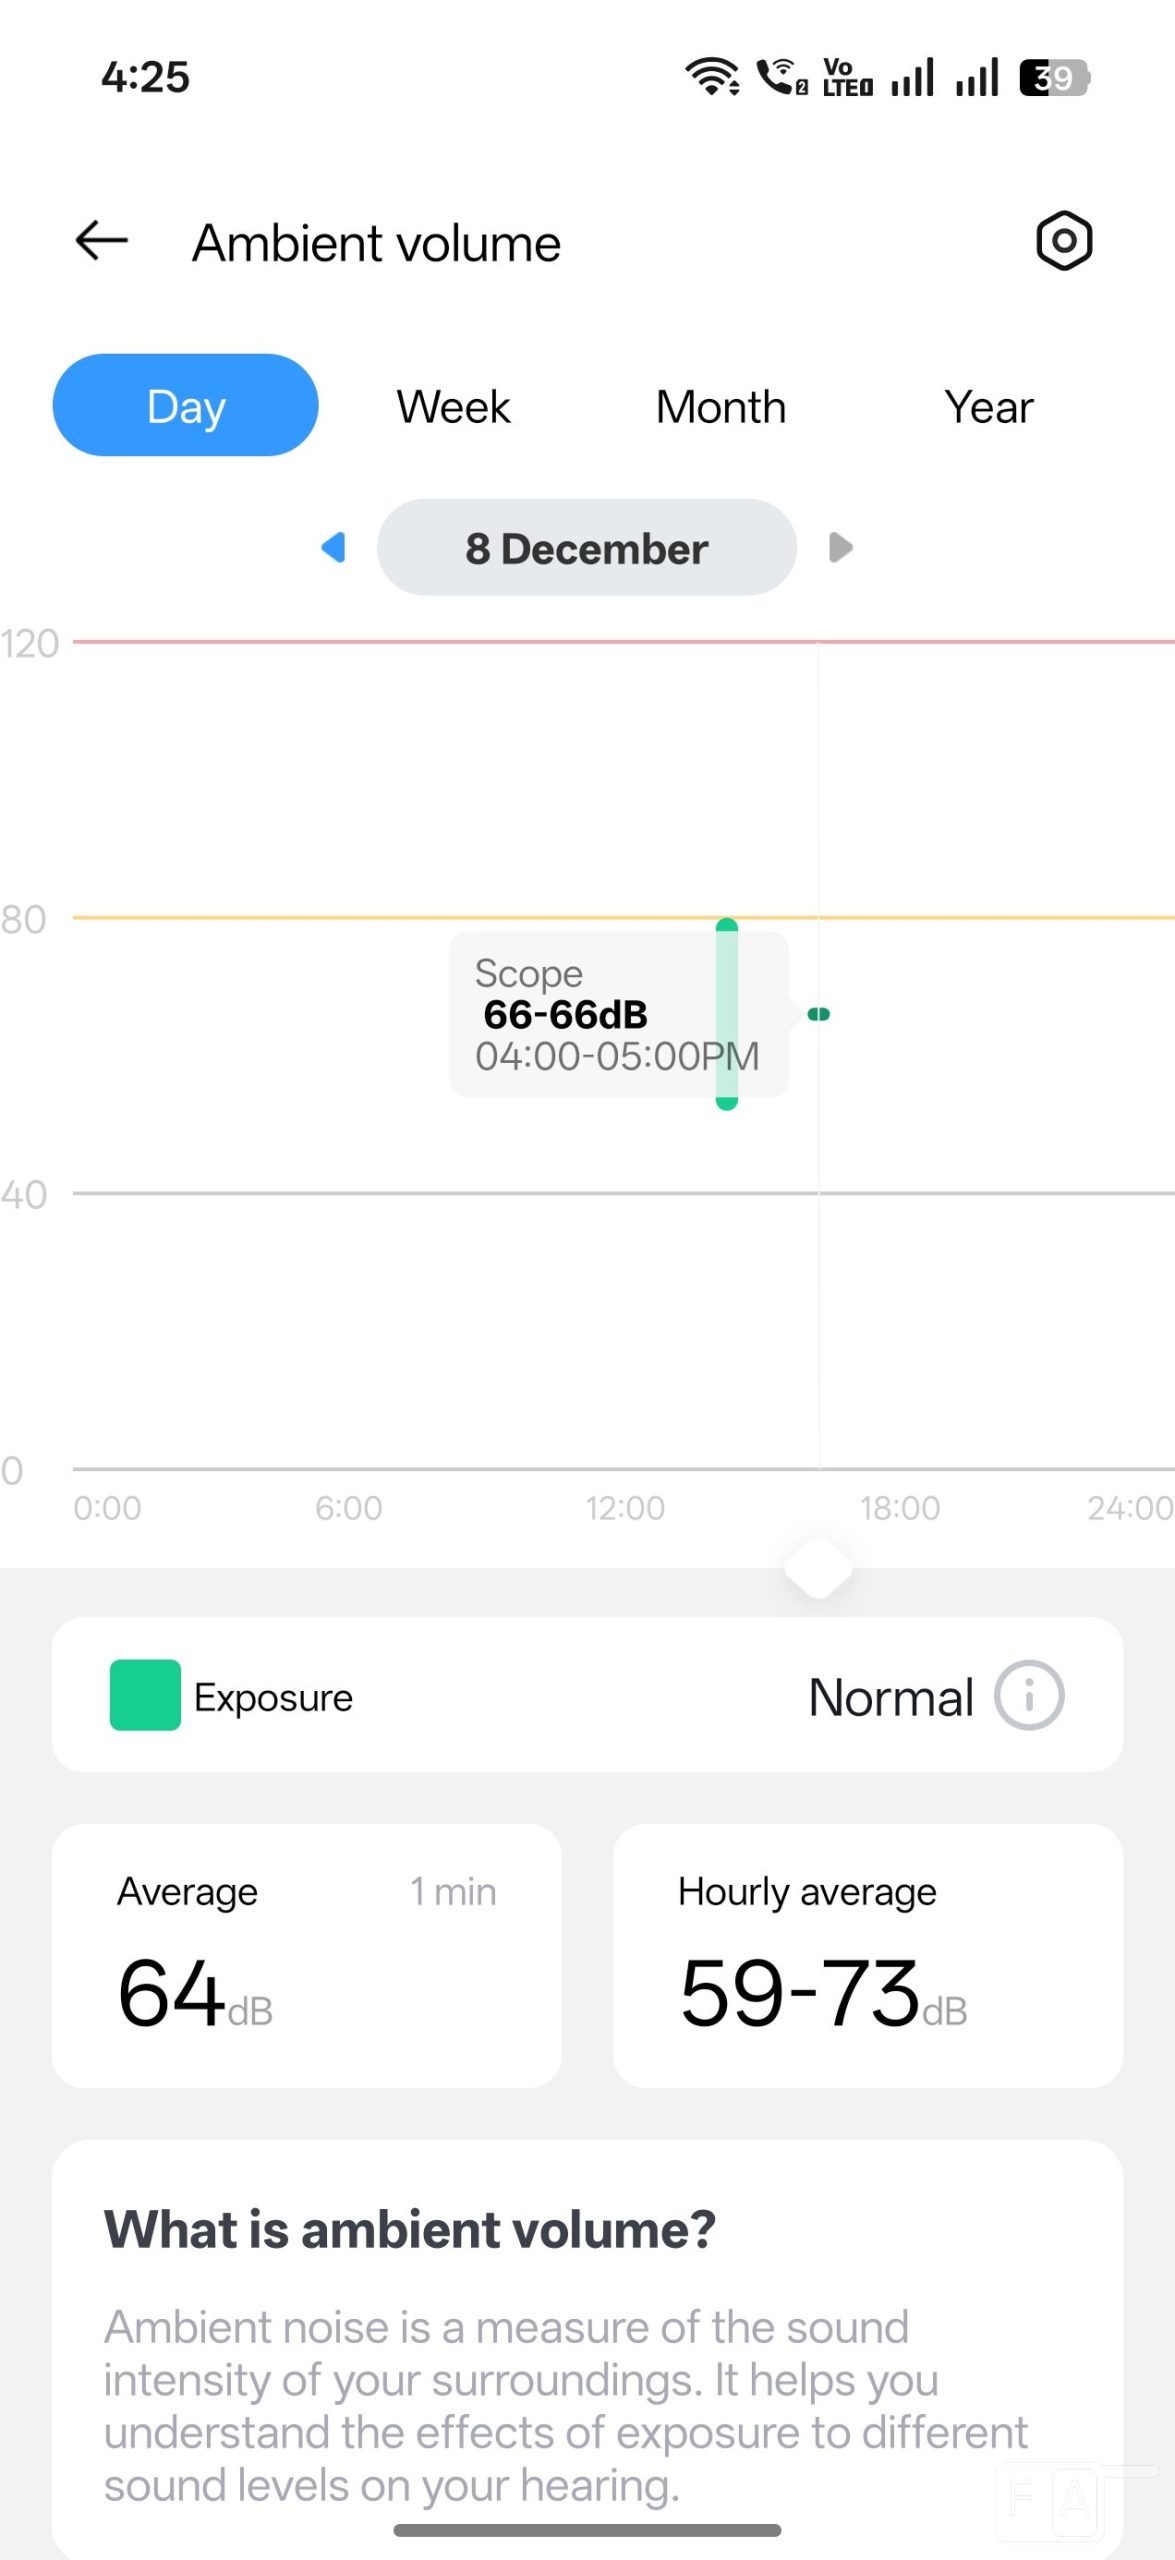Switch to the Year tab
This screenshot has width=1175, height=2560.
click(x=988, y=407)
